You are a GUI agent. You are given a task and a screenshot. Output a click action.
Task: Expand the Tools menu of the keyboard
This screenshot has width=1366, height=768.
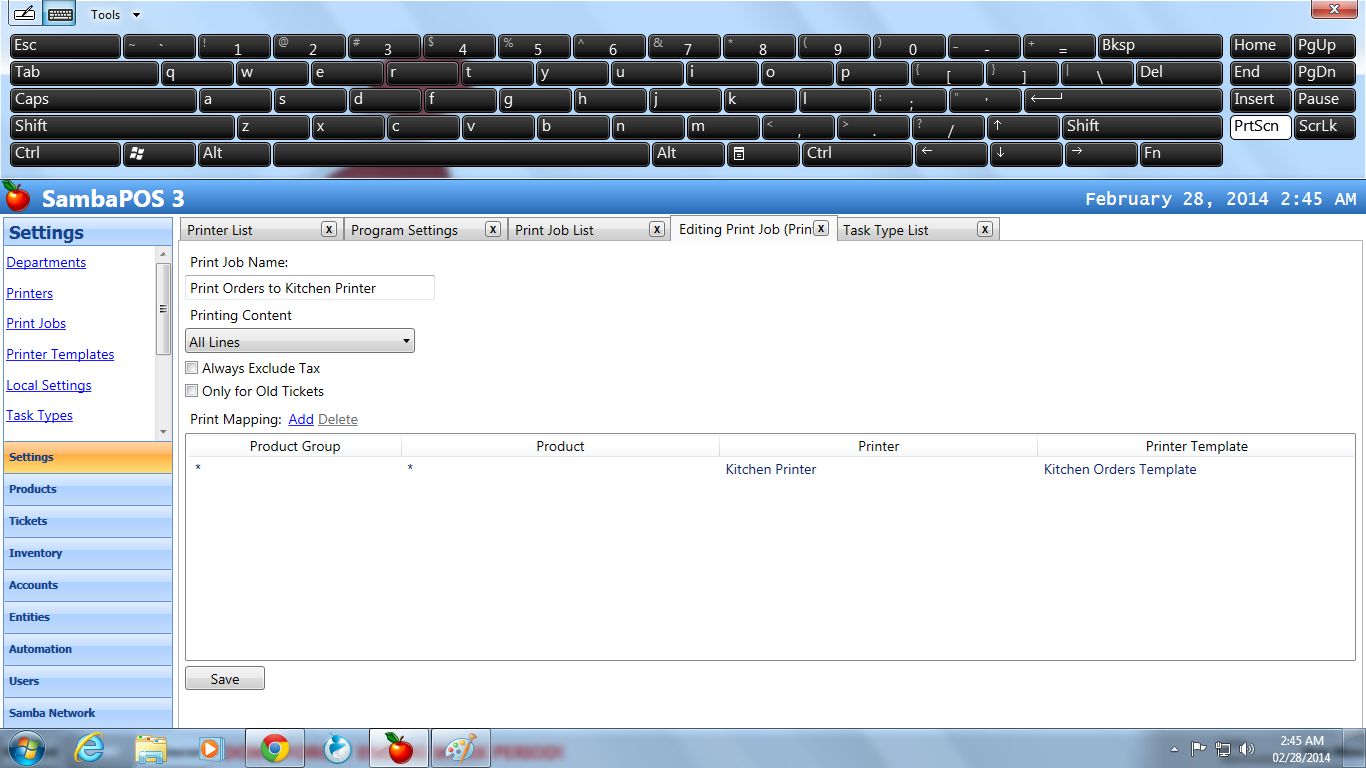pyautogui.click(x=115, y=15)
